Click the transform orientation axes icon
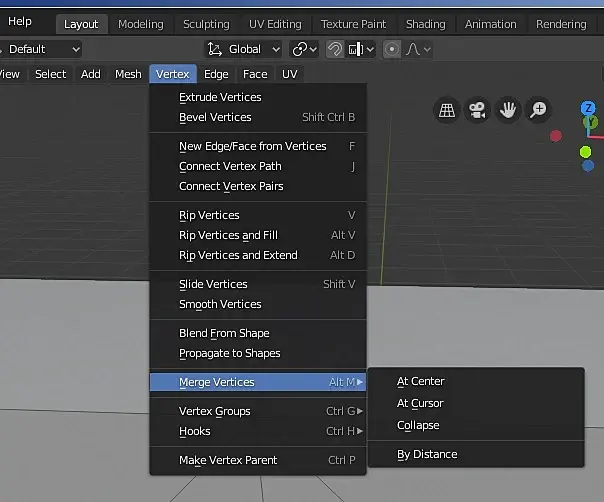Viewport: 604px width, 502px height. tap(214, 49)
